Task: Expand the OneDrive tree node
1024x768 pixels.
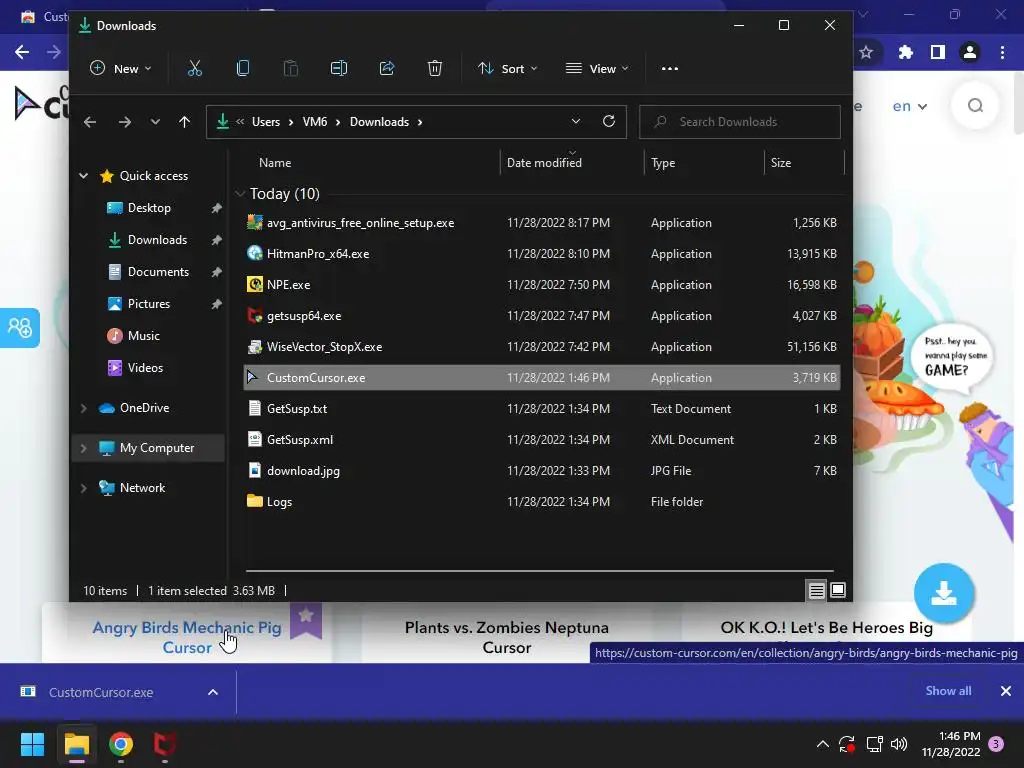Action: (84, 408)
